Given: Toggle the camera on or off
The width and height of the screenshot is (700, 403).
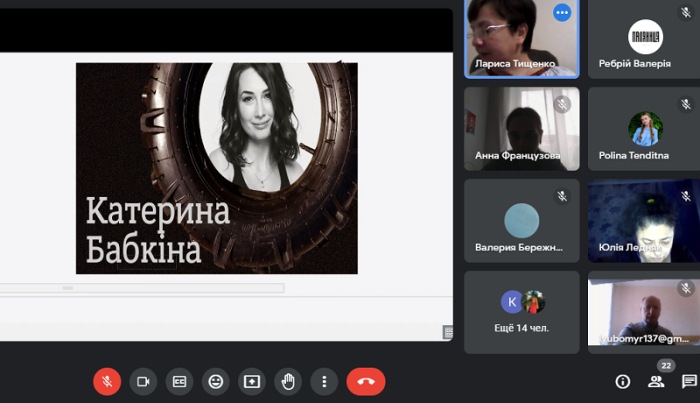Looking at the screenshot, I should coord(143,381).
